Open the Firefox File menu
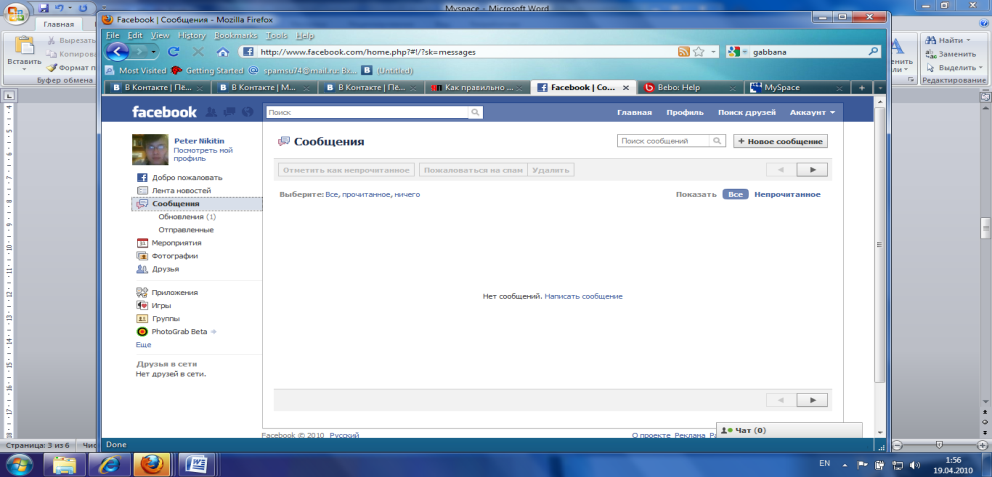The width and height of the screenshot is (992, 477). point(113,35)
